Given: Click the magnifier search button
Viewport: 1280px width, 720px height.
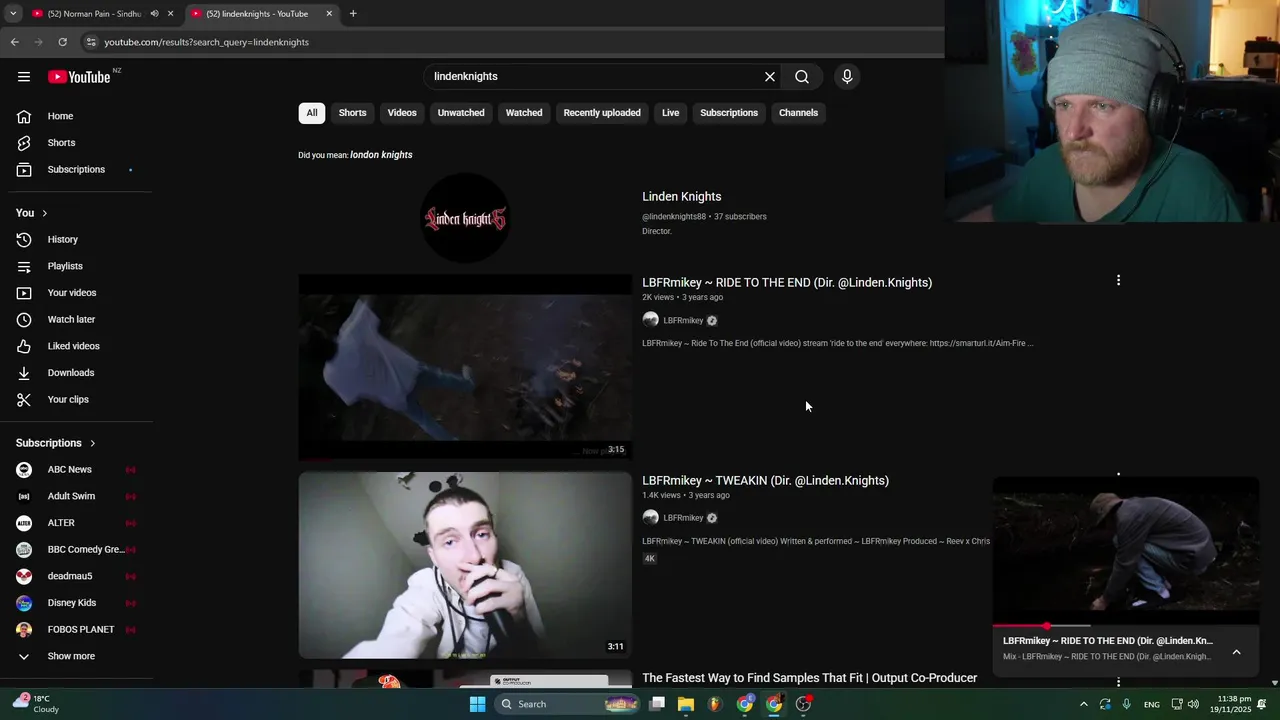Looking at the screenshot, I should (x=802, y=77).
